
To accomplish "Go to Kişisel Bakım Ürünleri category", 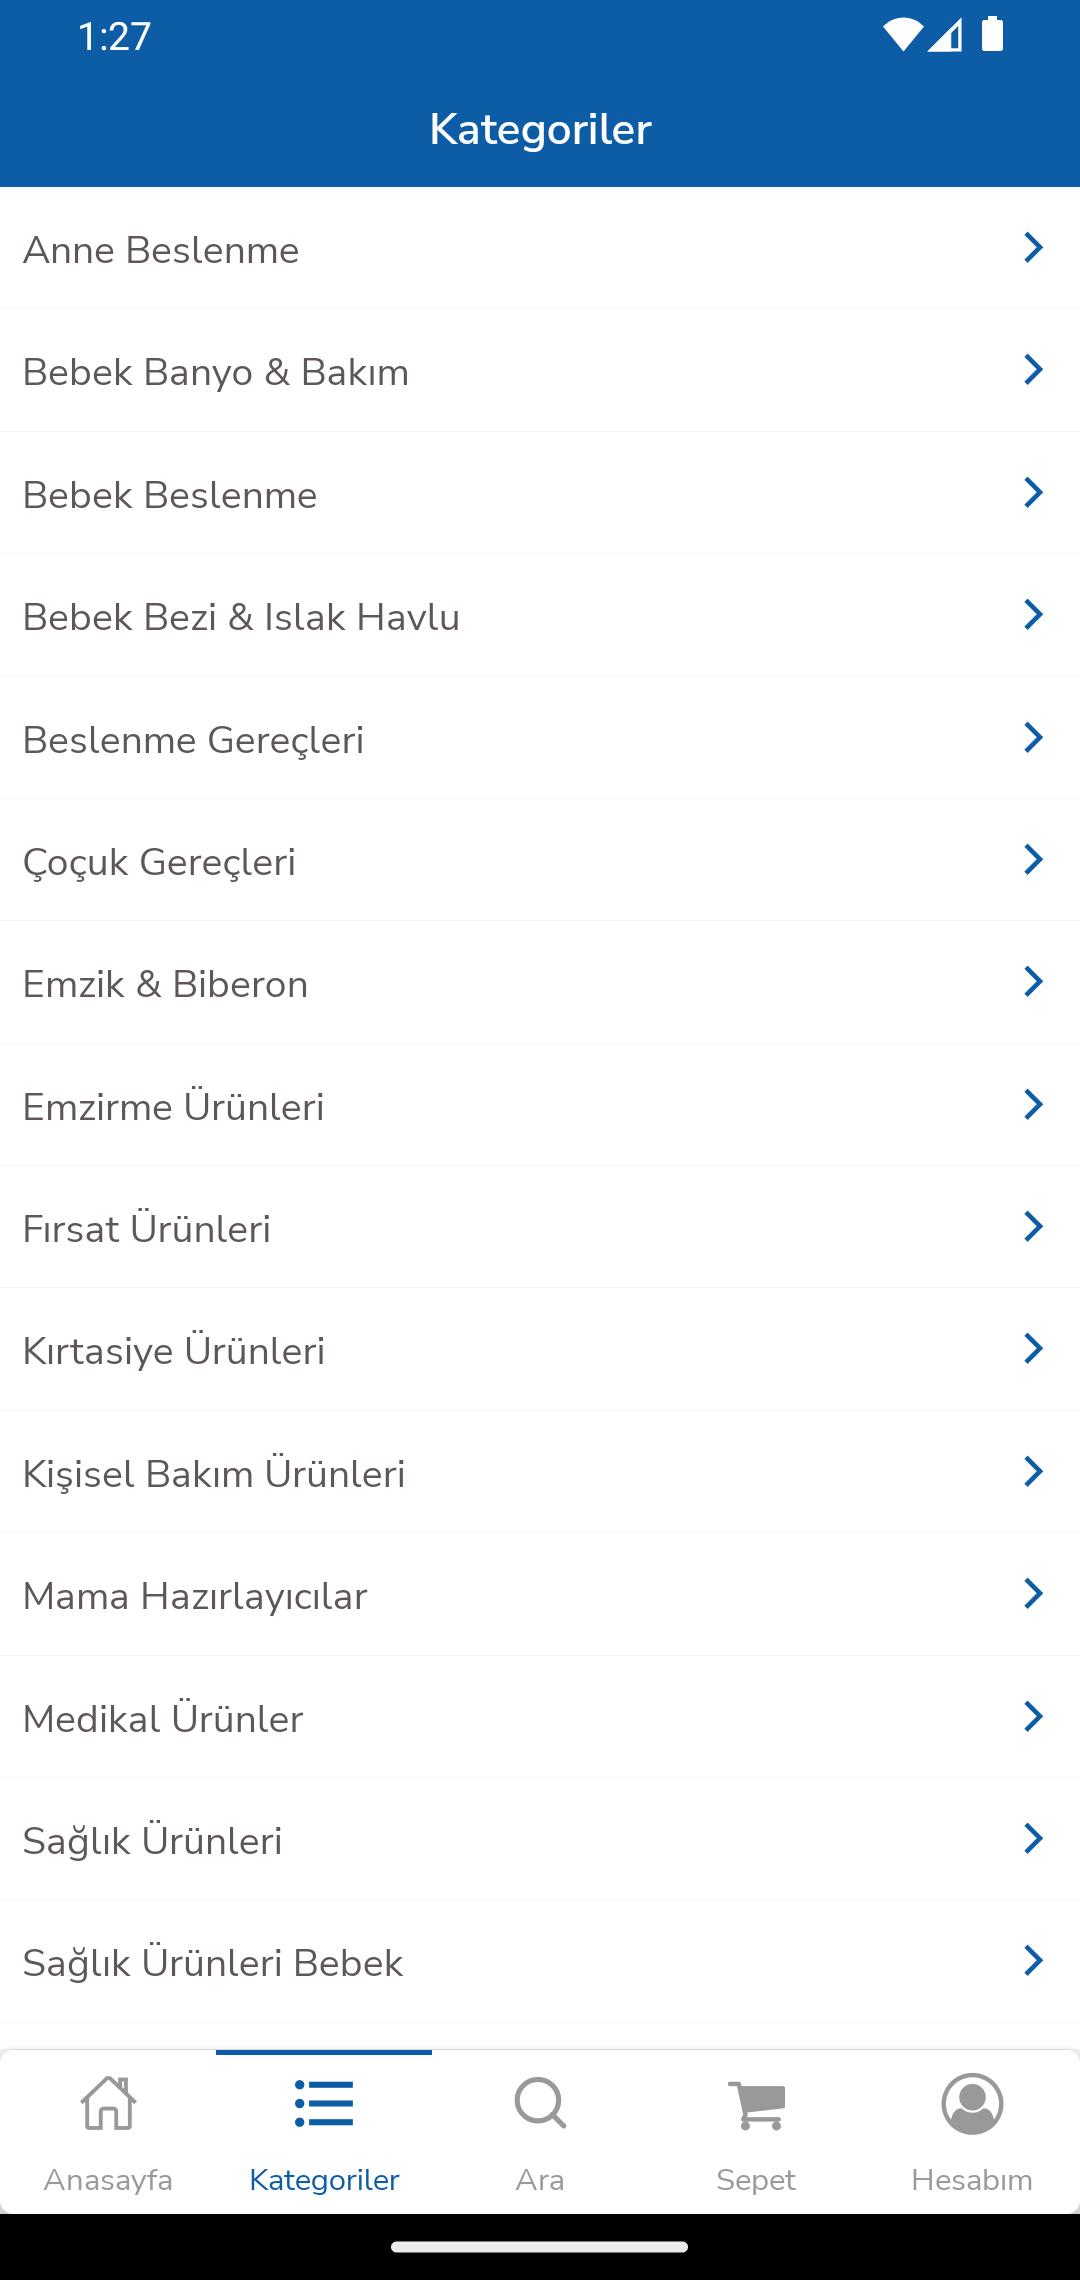I will coord(540,1473).
